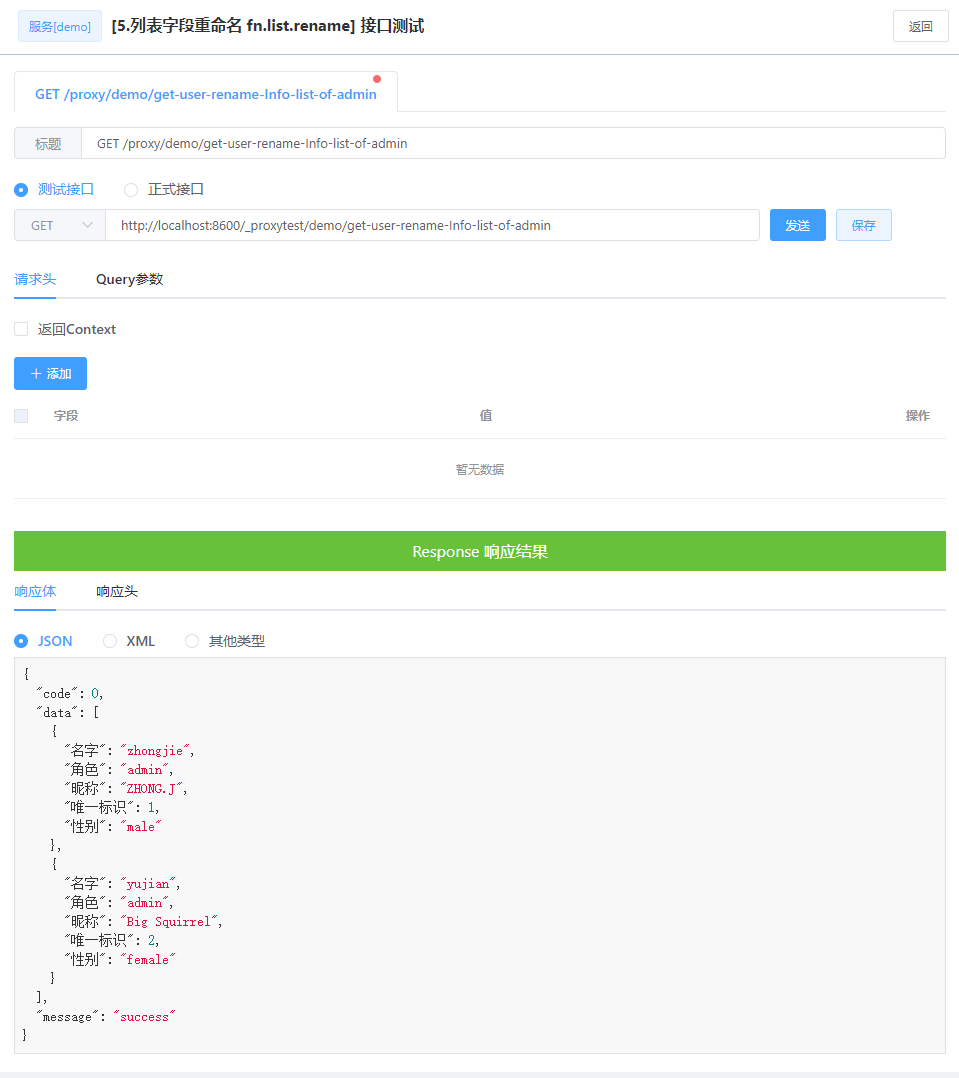Click the 发送 (Send) button
Screen dimensions: 959x1078
[x=797, y=225]
